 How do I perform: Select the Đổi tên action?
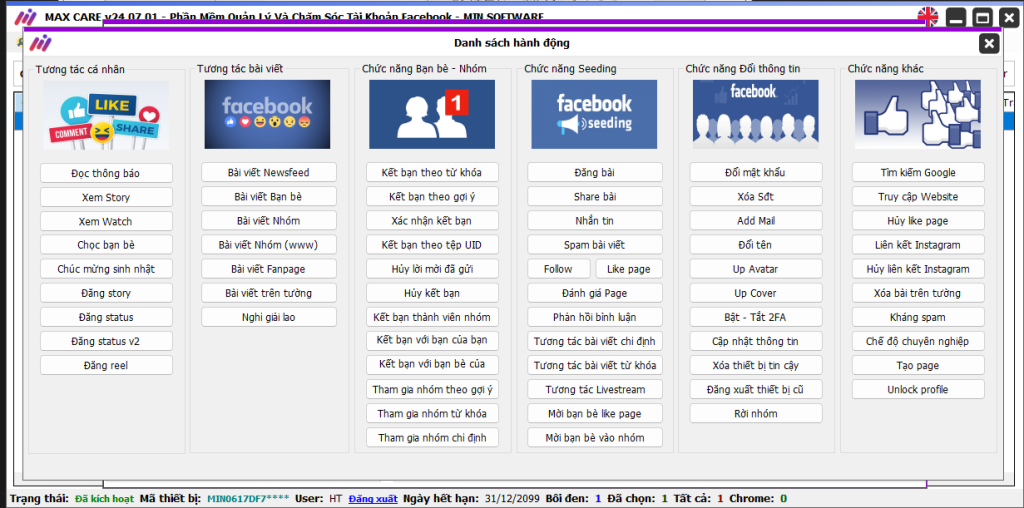click(x=756, y=245)
